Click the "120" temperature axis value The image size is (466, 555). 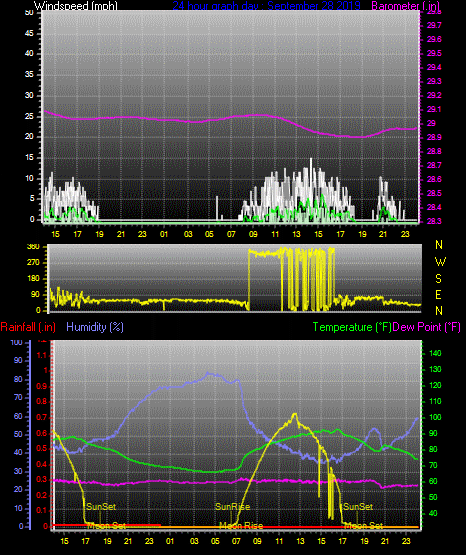pos(435,385)
